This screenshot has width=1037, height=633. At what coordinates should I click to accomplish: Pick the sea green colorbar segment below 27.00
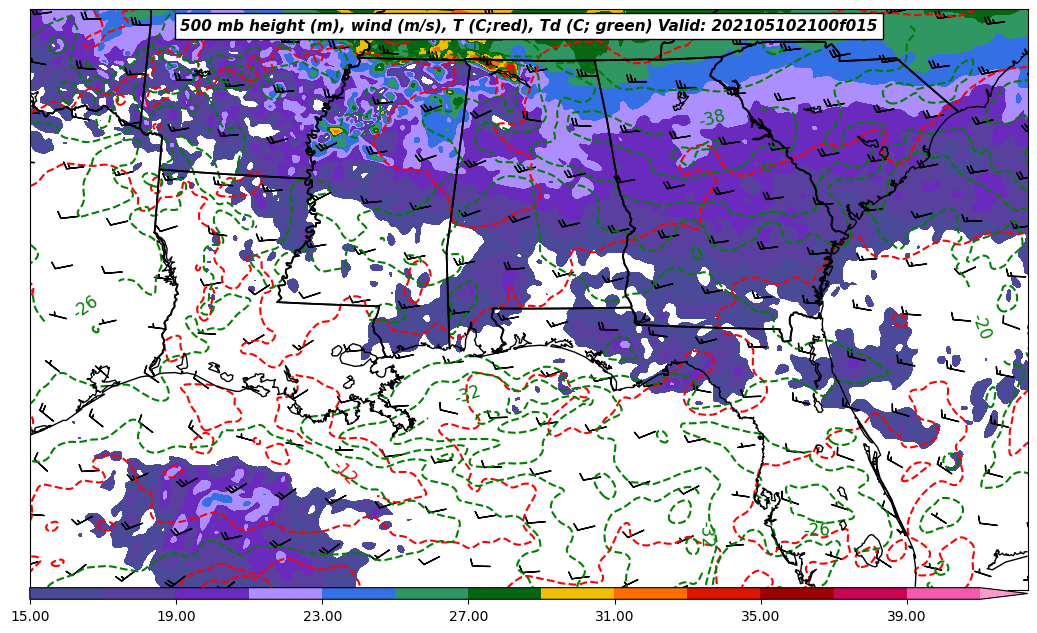point(432,593)
